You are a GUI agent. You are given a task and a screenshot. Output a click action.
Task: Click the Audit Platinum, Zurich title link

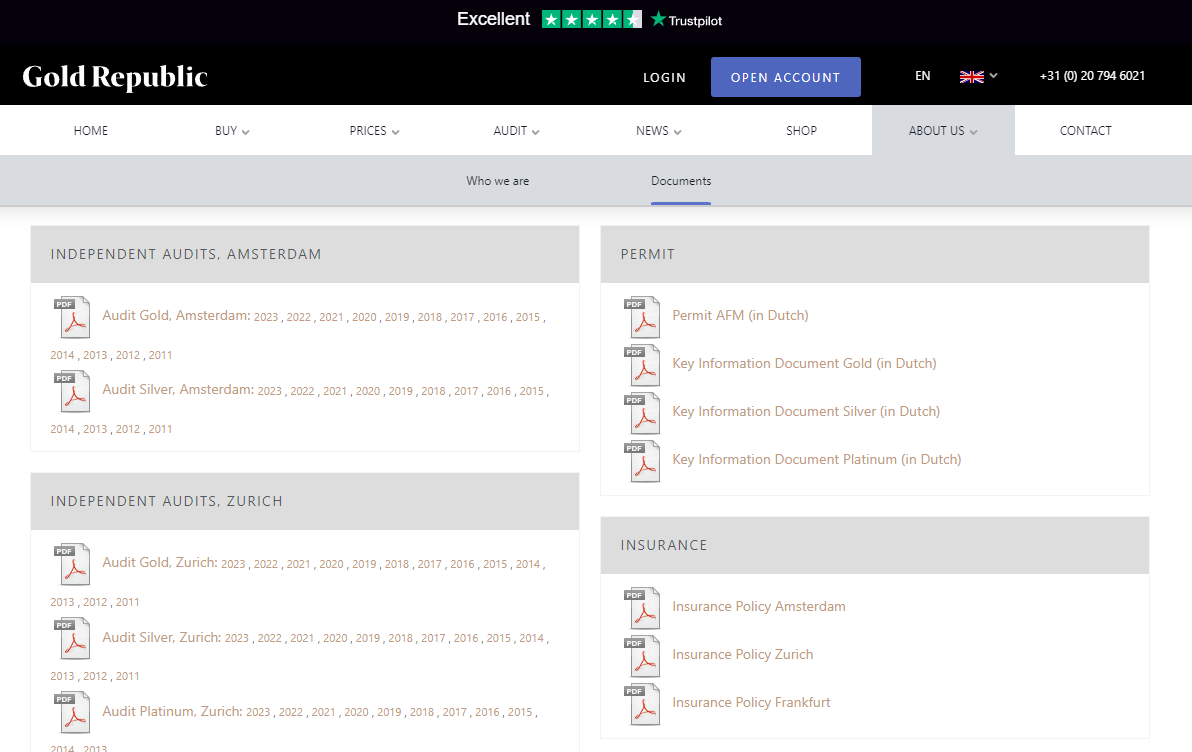tap(173, 711)
